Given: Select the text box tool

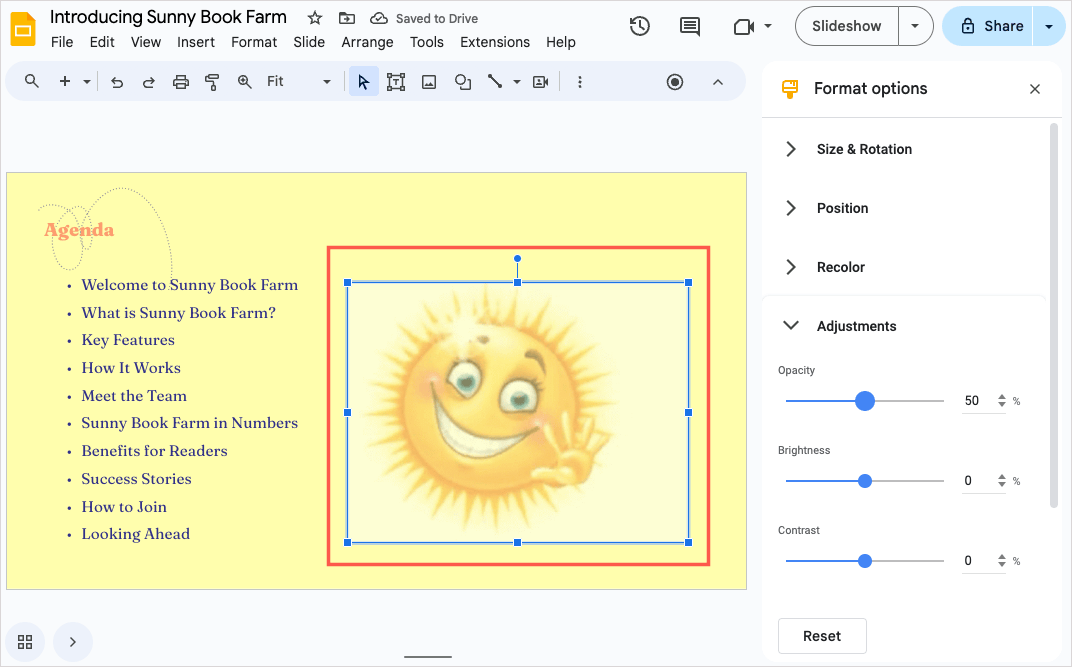Looking at the screenshot, I should pos(396,82).
